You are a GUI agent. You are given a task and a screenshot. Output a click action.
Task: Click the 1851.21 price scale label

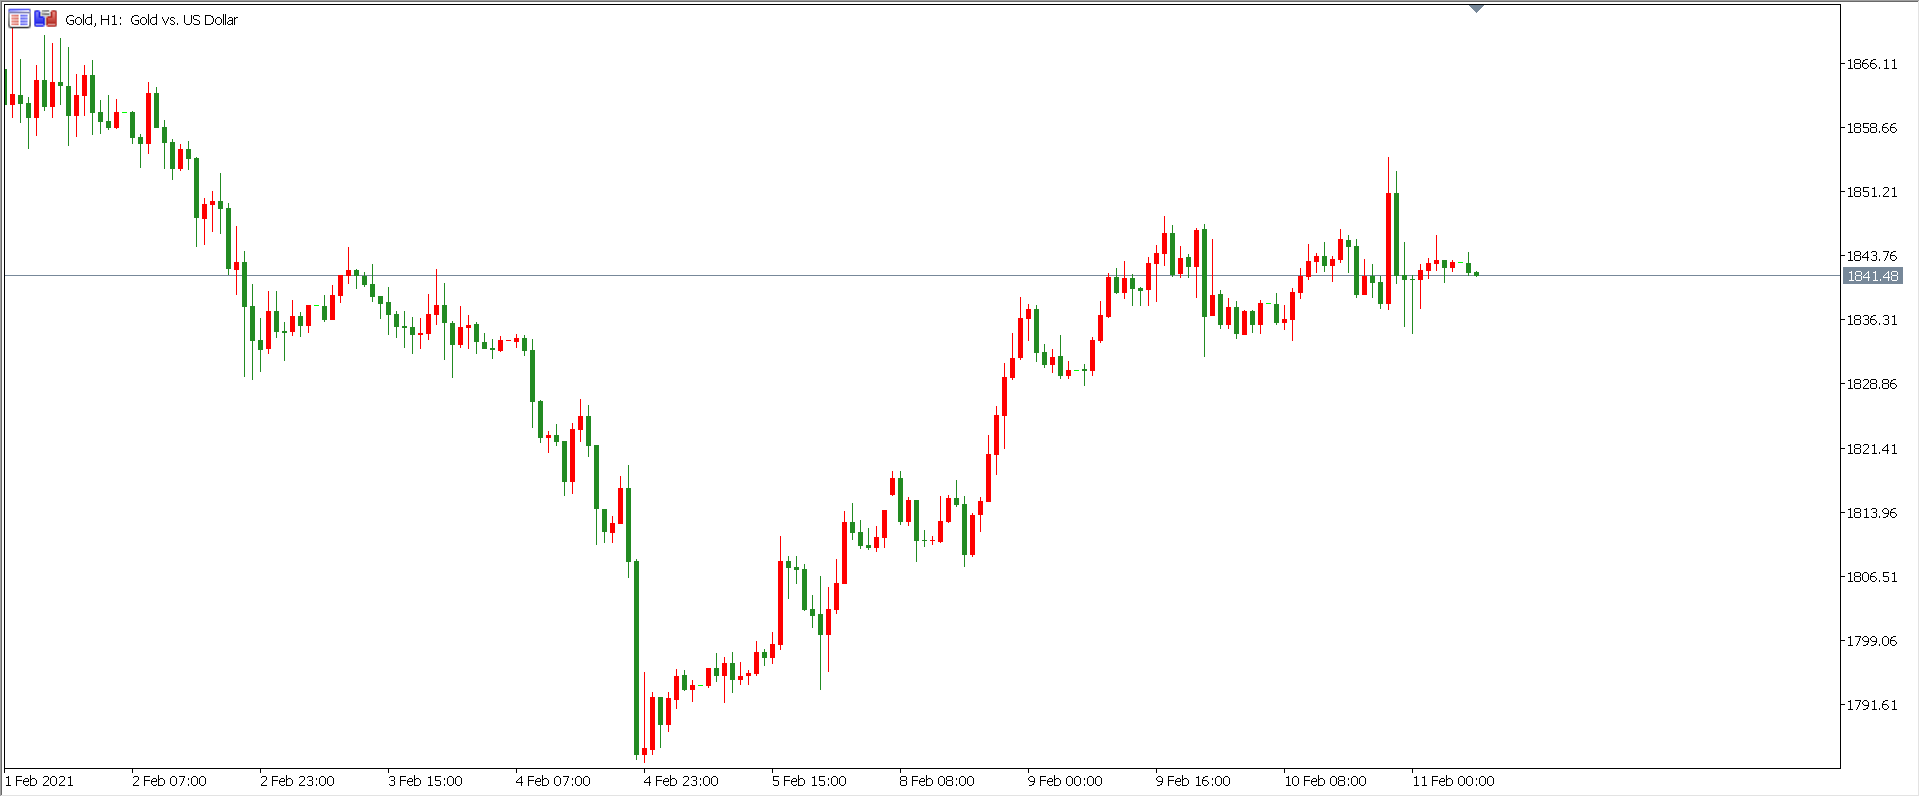(x=1871, y=192)
